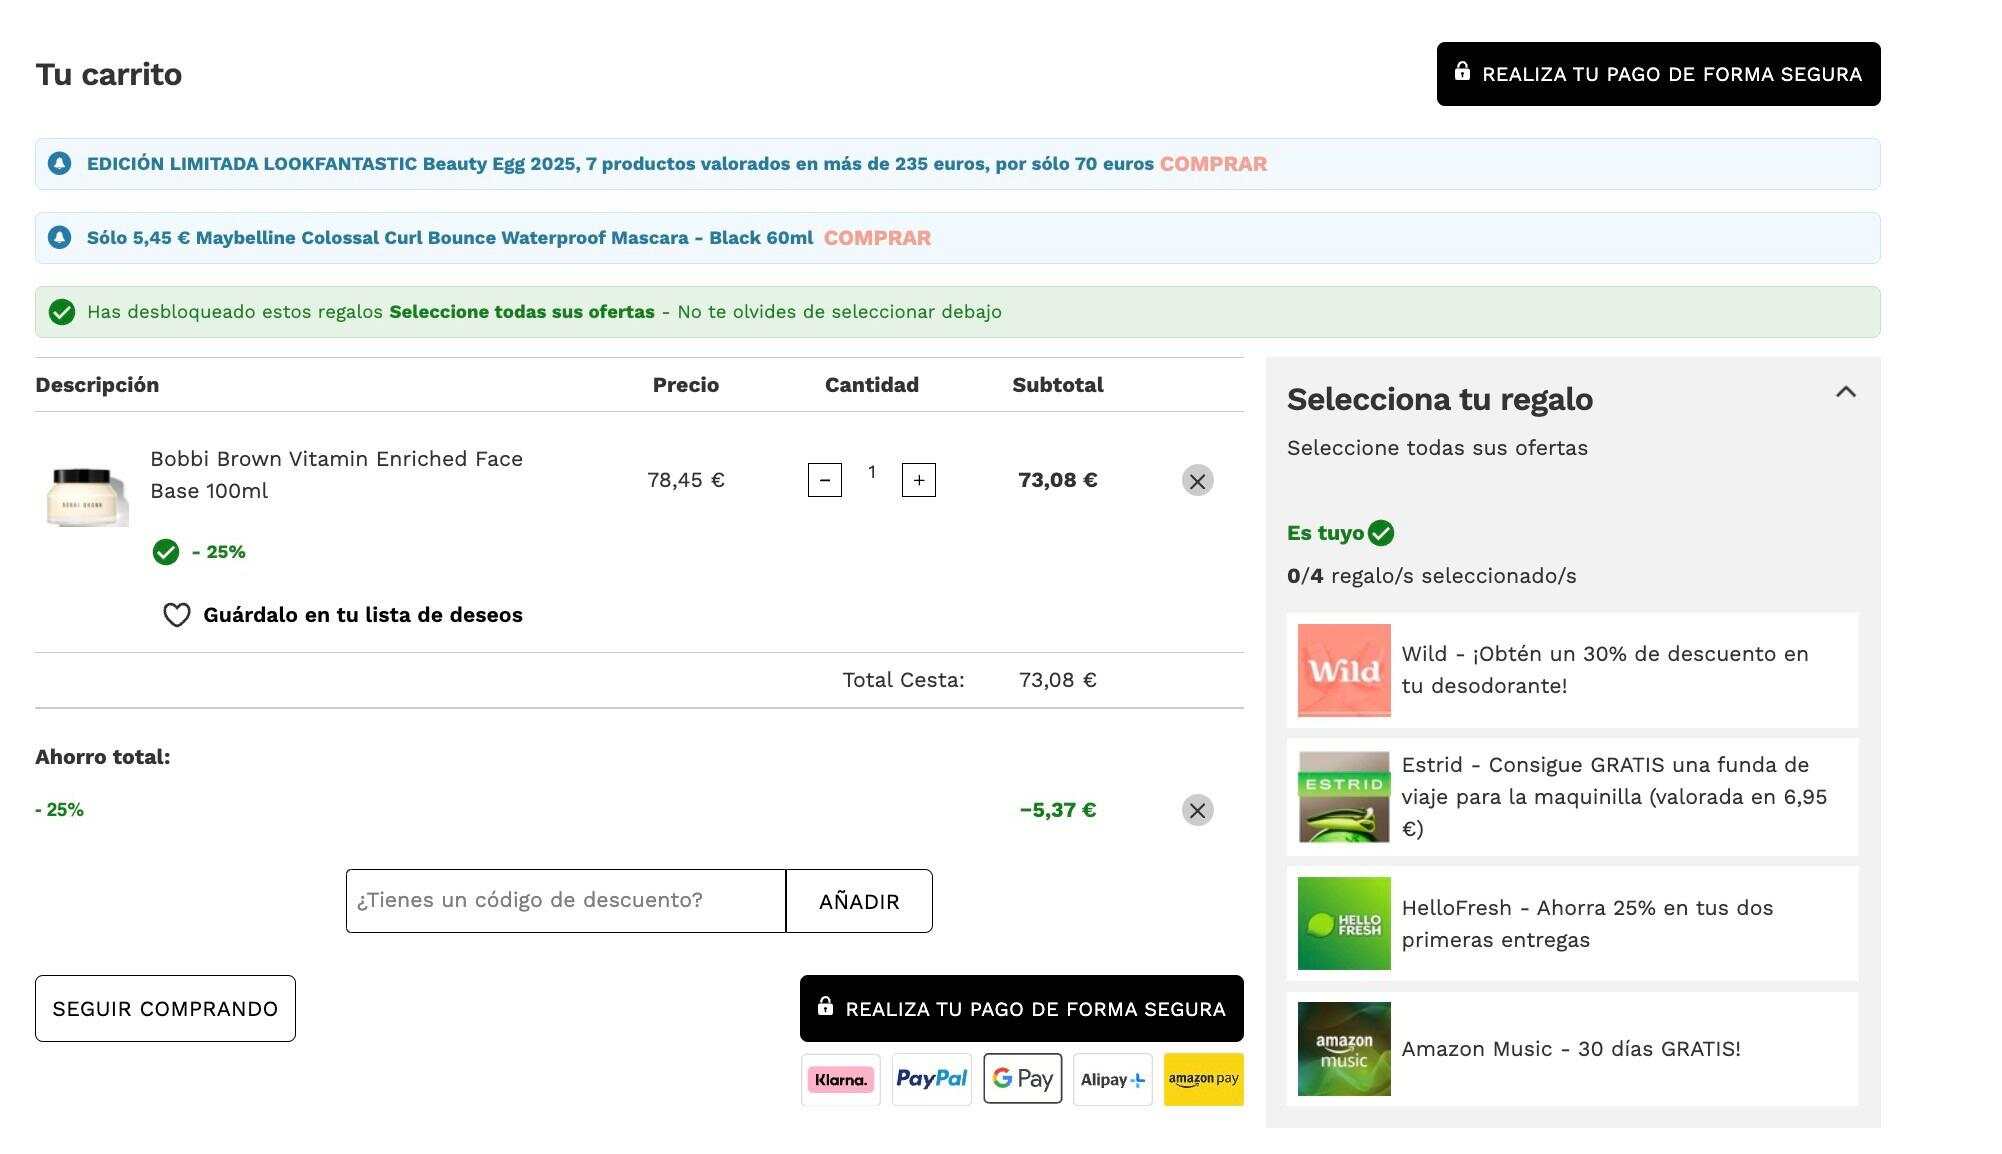2002x1154 pixels.
Task: Click the 'Seleccione todas sus ofertas' banner text
Action: (522, 312)
